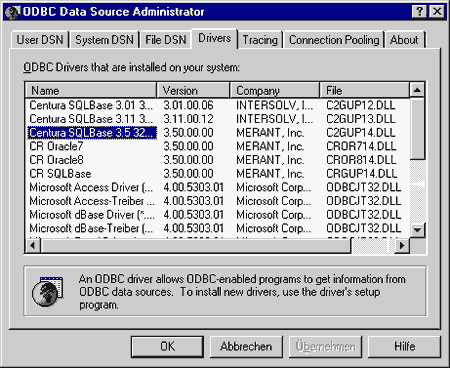The image size is (450, 368).
Task: Open the System DSN tab
Action: [x=104, y=40]
